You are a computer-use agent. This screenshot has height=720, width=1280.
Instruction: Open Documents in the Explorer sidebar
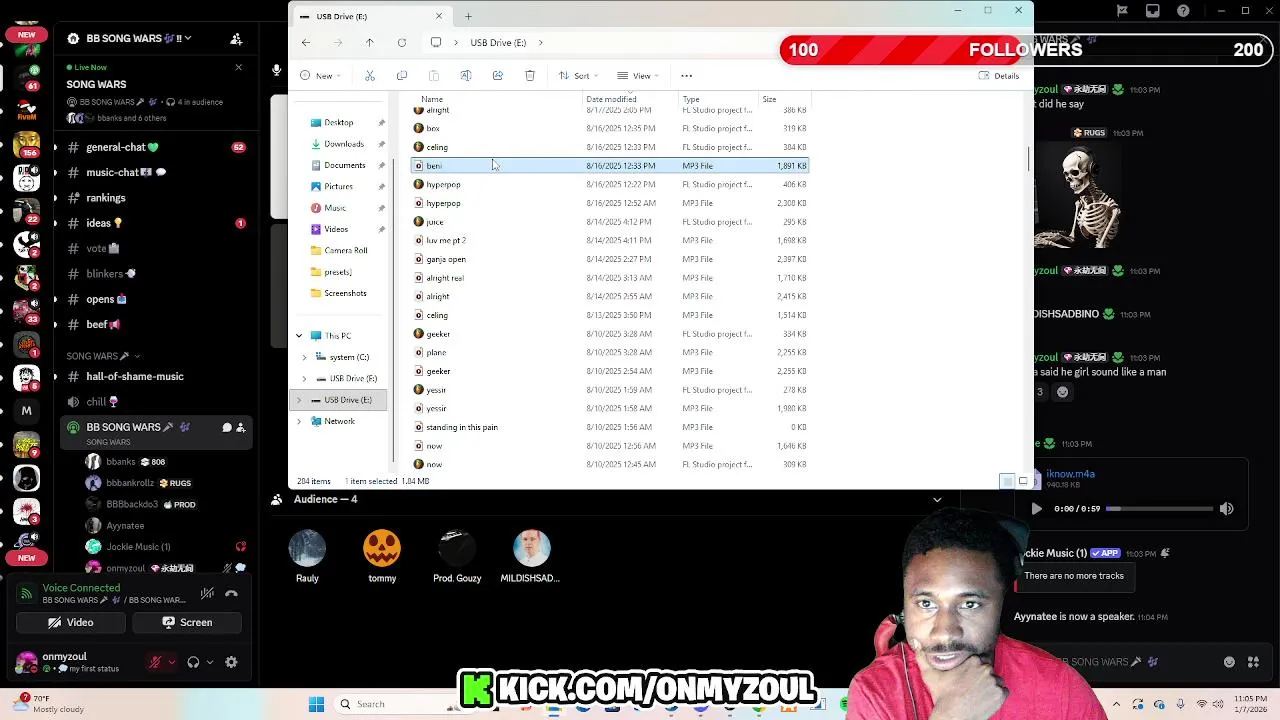[344, 165]
